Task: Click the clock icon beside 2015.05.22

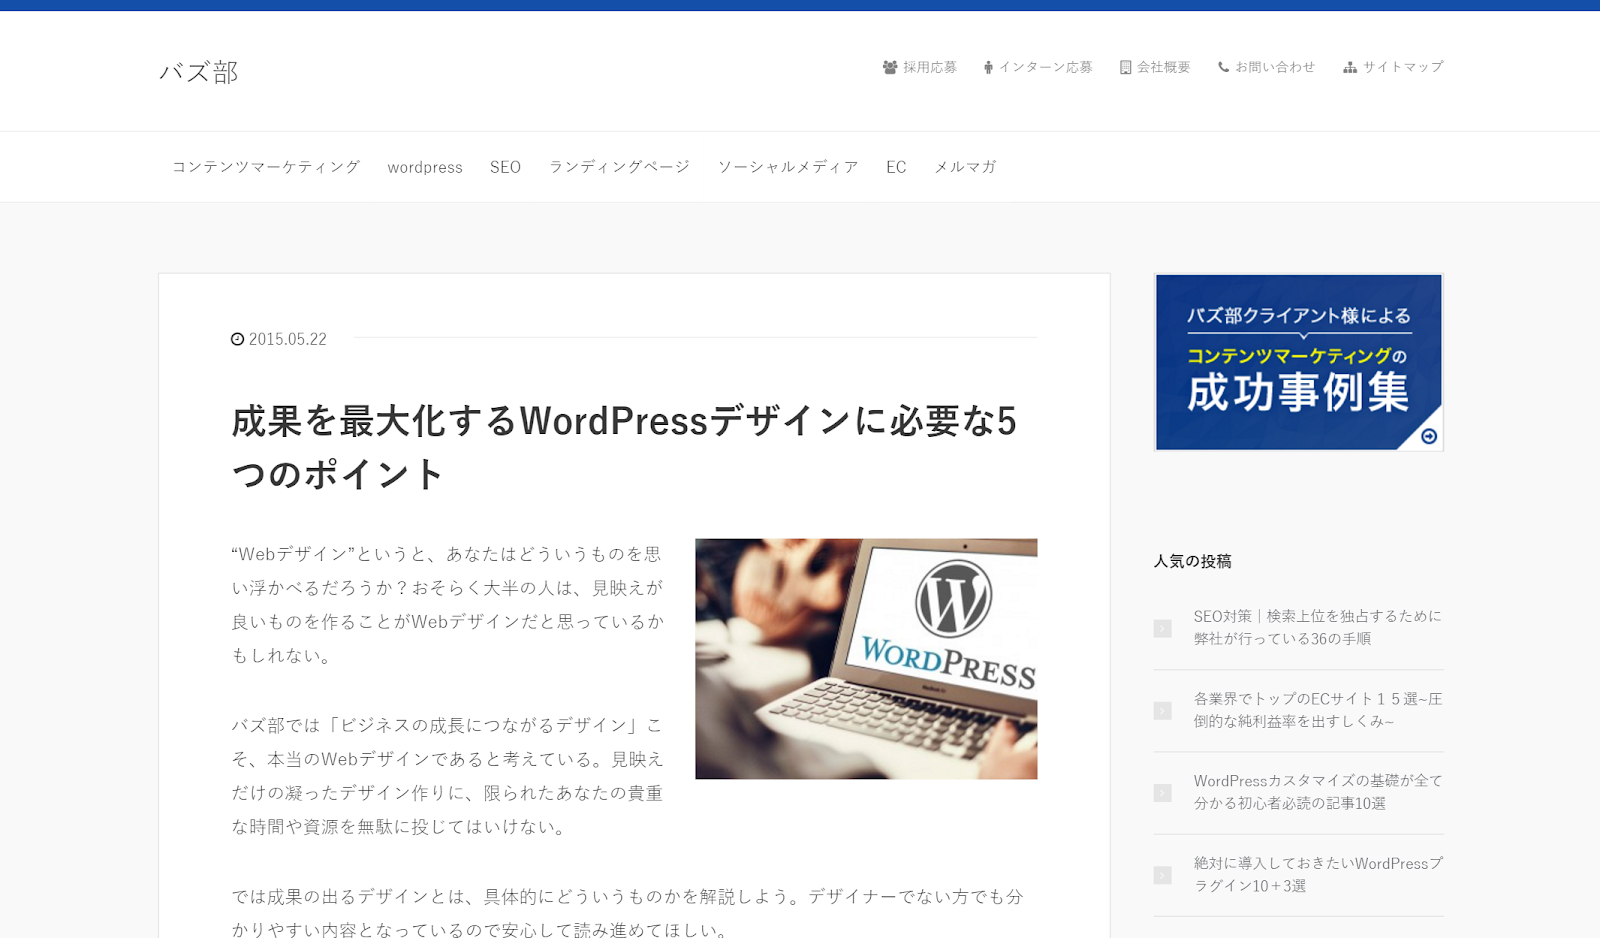Action: click(237, 339)
